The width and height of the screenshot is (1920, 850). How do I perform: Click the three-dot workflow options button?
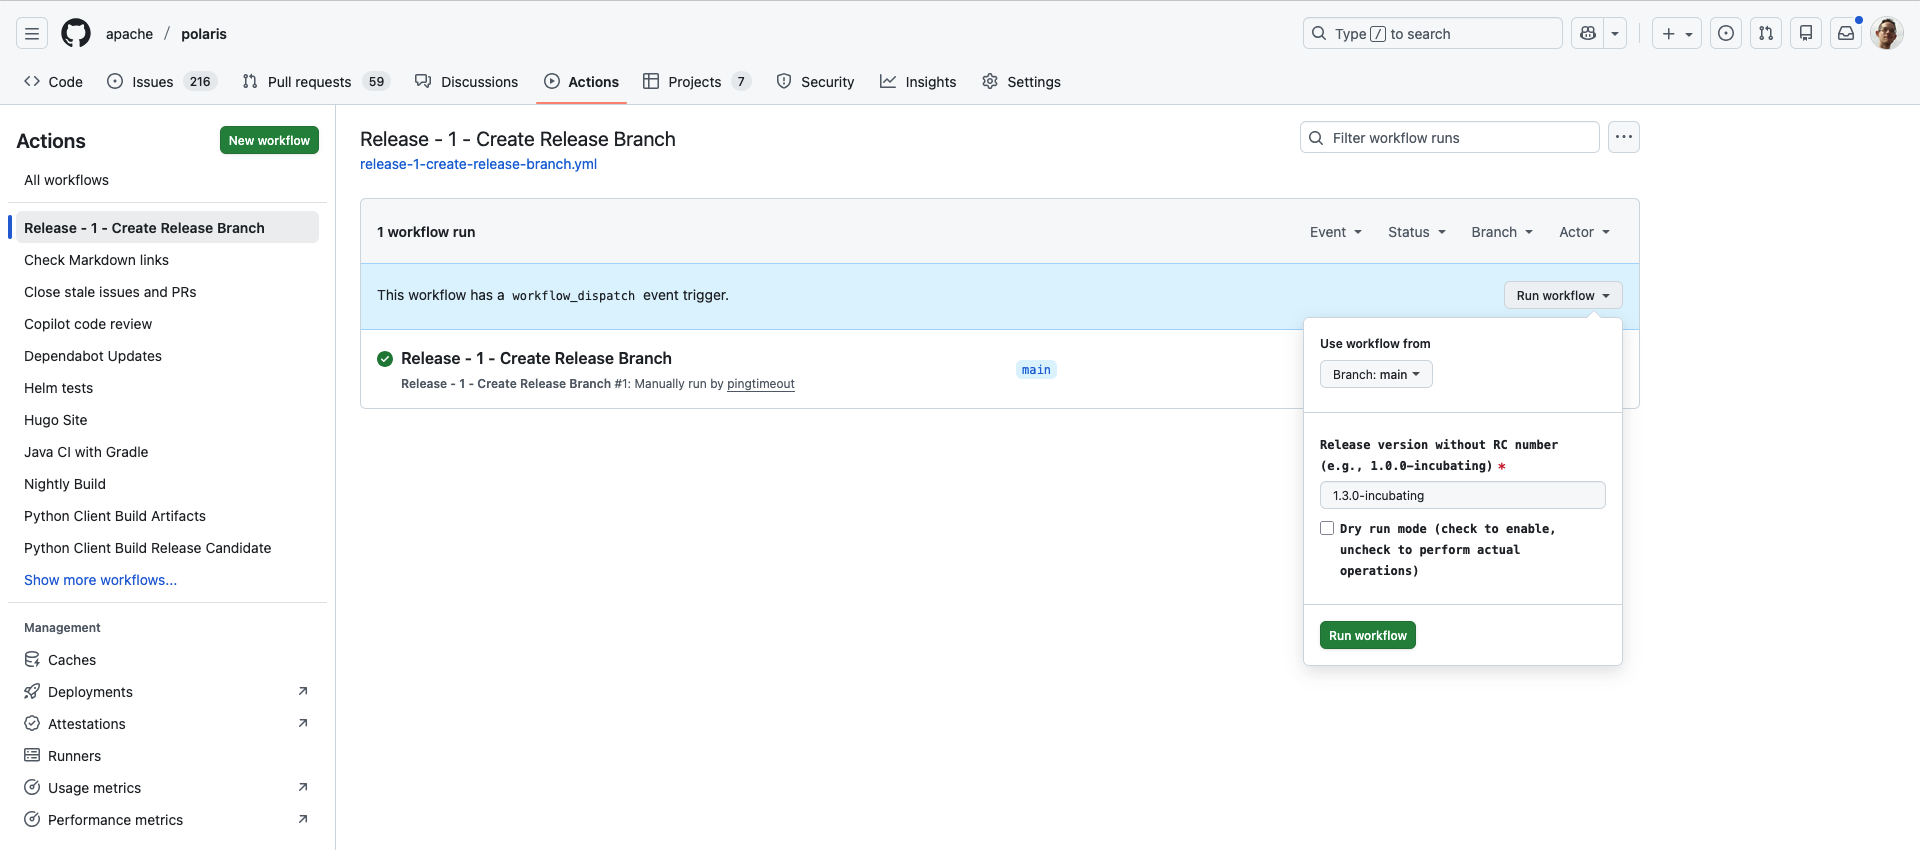coord(1623,137)
